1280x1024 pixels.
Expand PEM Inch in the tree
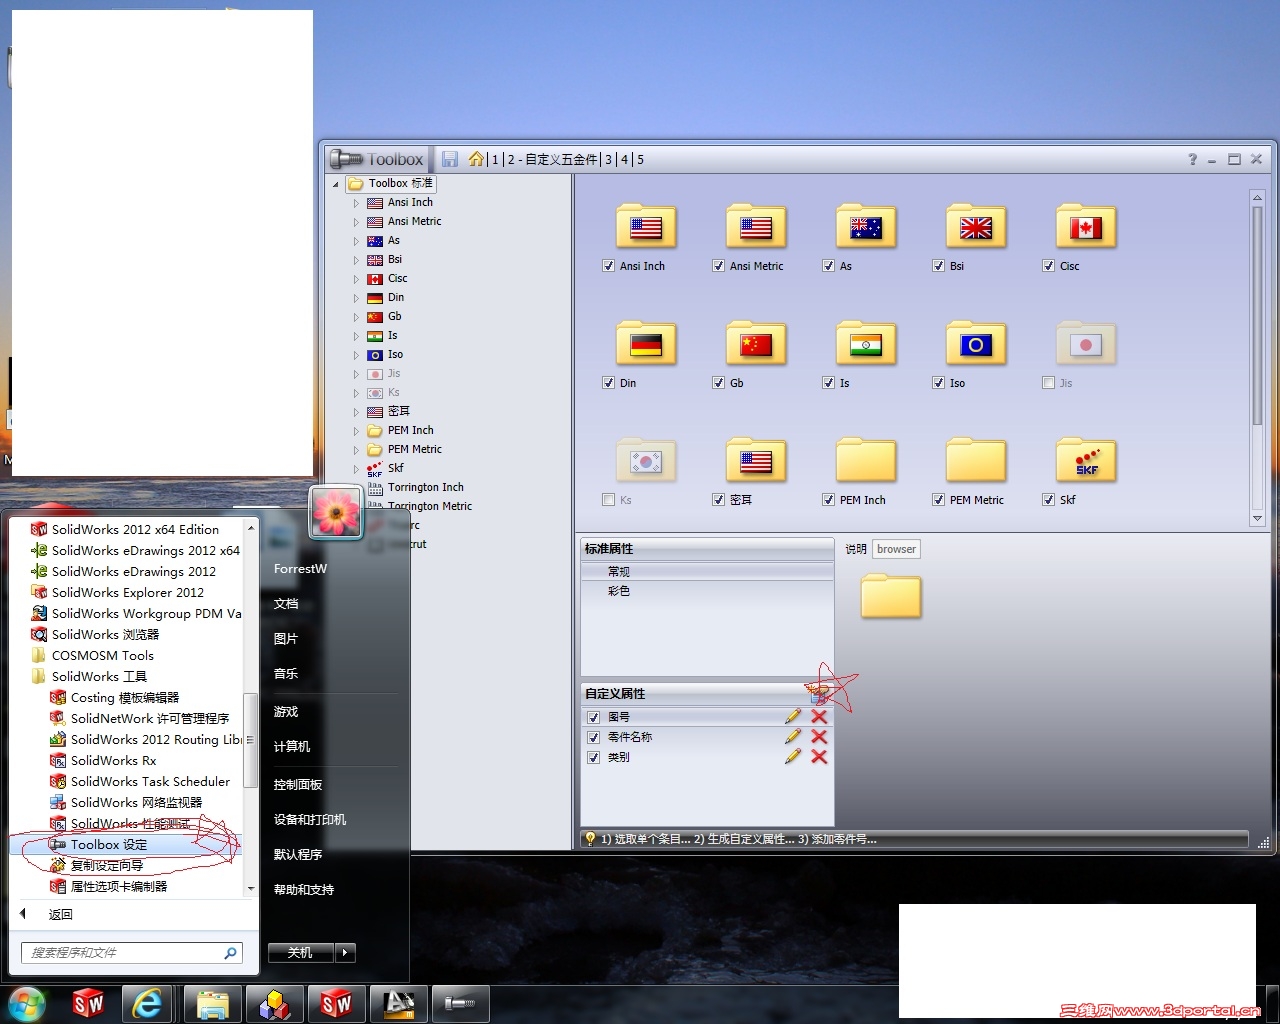coord(355,431)
